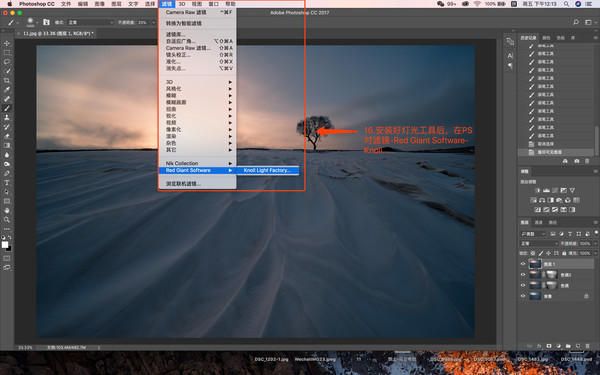Expand the 模糊画廊 submenu
This screenshot has height=375, width=600.
197,102
